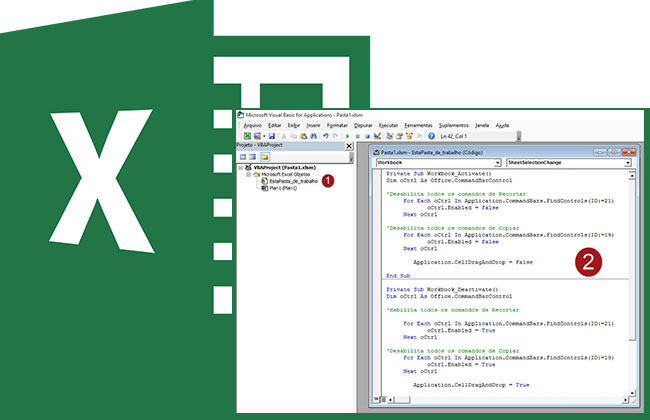Click the View Microsoft Excel toolbar icon
The width and height of the screenshot is (650, 420).
pyautogui.click(x=247, y=136)
